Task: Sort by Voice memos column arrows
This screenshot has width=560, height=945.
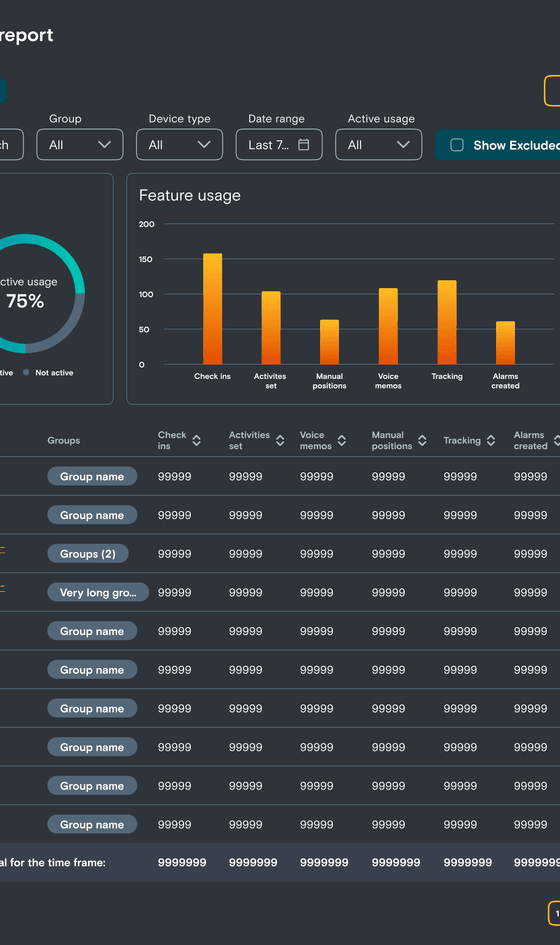Action: (342, 441)
